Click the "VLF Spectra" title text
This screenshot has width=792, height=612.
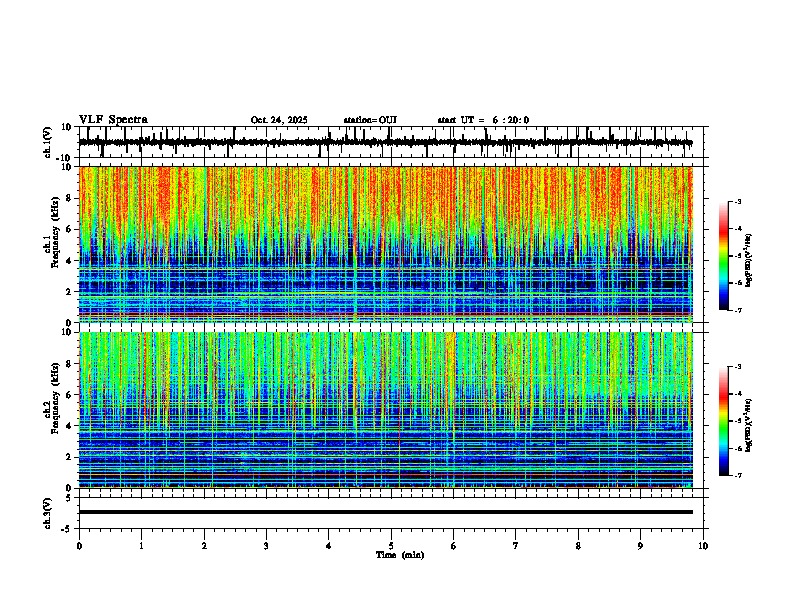[x=113, y=120]
